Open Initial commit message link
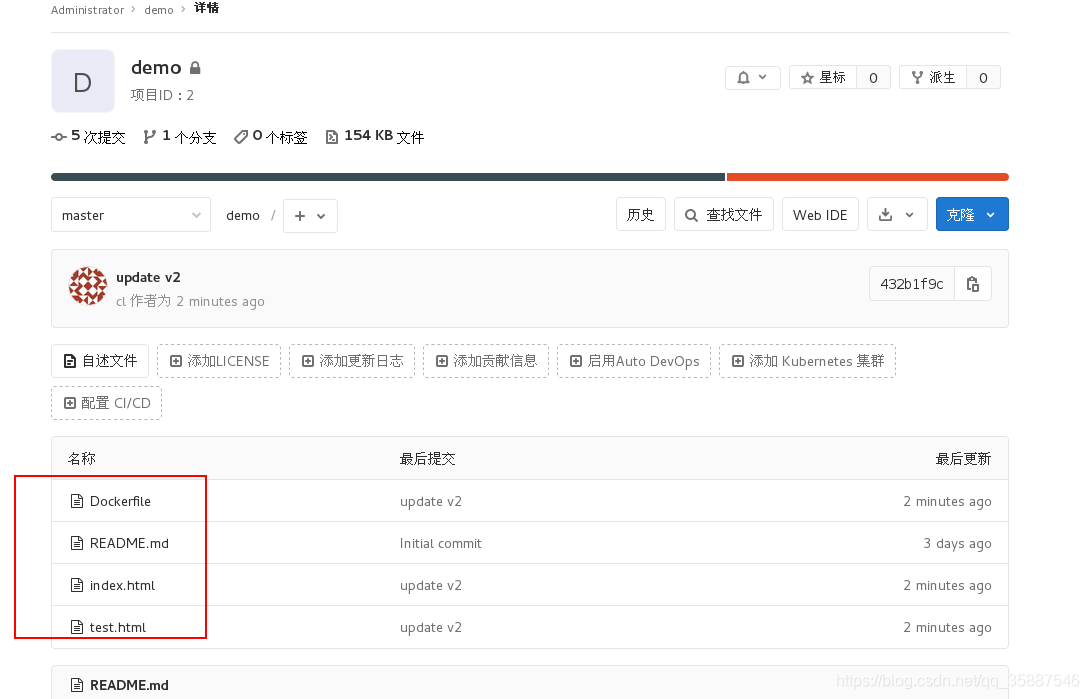The image size is (1089, 699). pyautogui.click(x=440, y=543)
